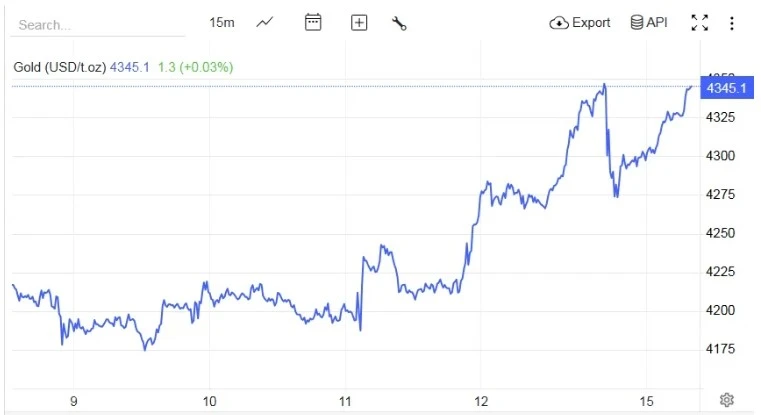761x415 pixels.
Task: Open the line chart type selector
Action: click(265, 22)
